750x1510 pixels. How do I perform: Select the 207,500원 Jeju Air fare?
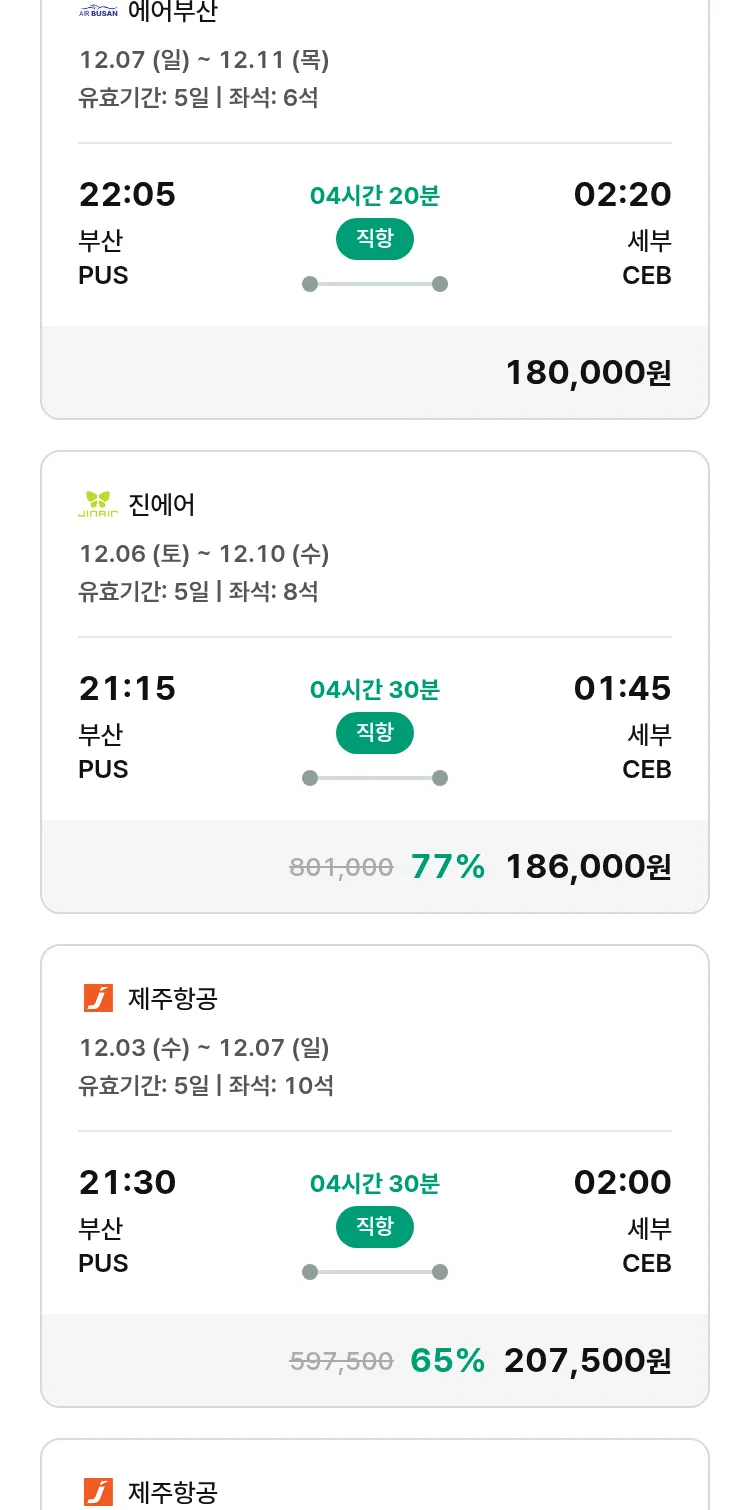click(588, 1361)
